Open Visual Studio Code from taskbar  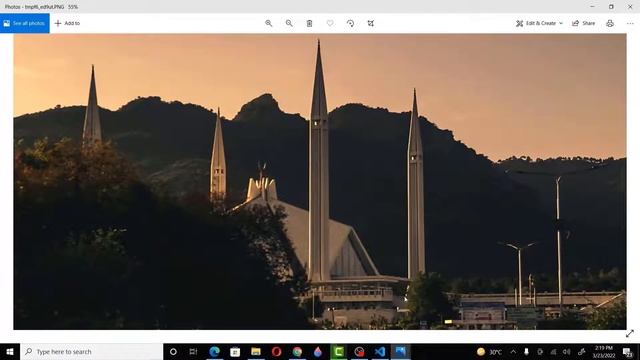pos(380,351)
